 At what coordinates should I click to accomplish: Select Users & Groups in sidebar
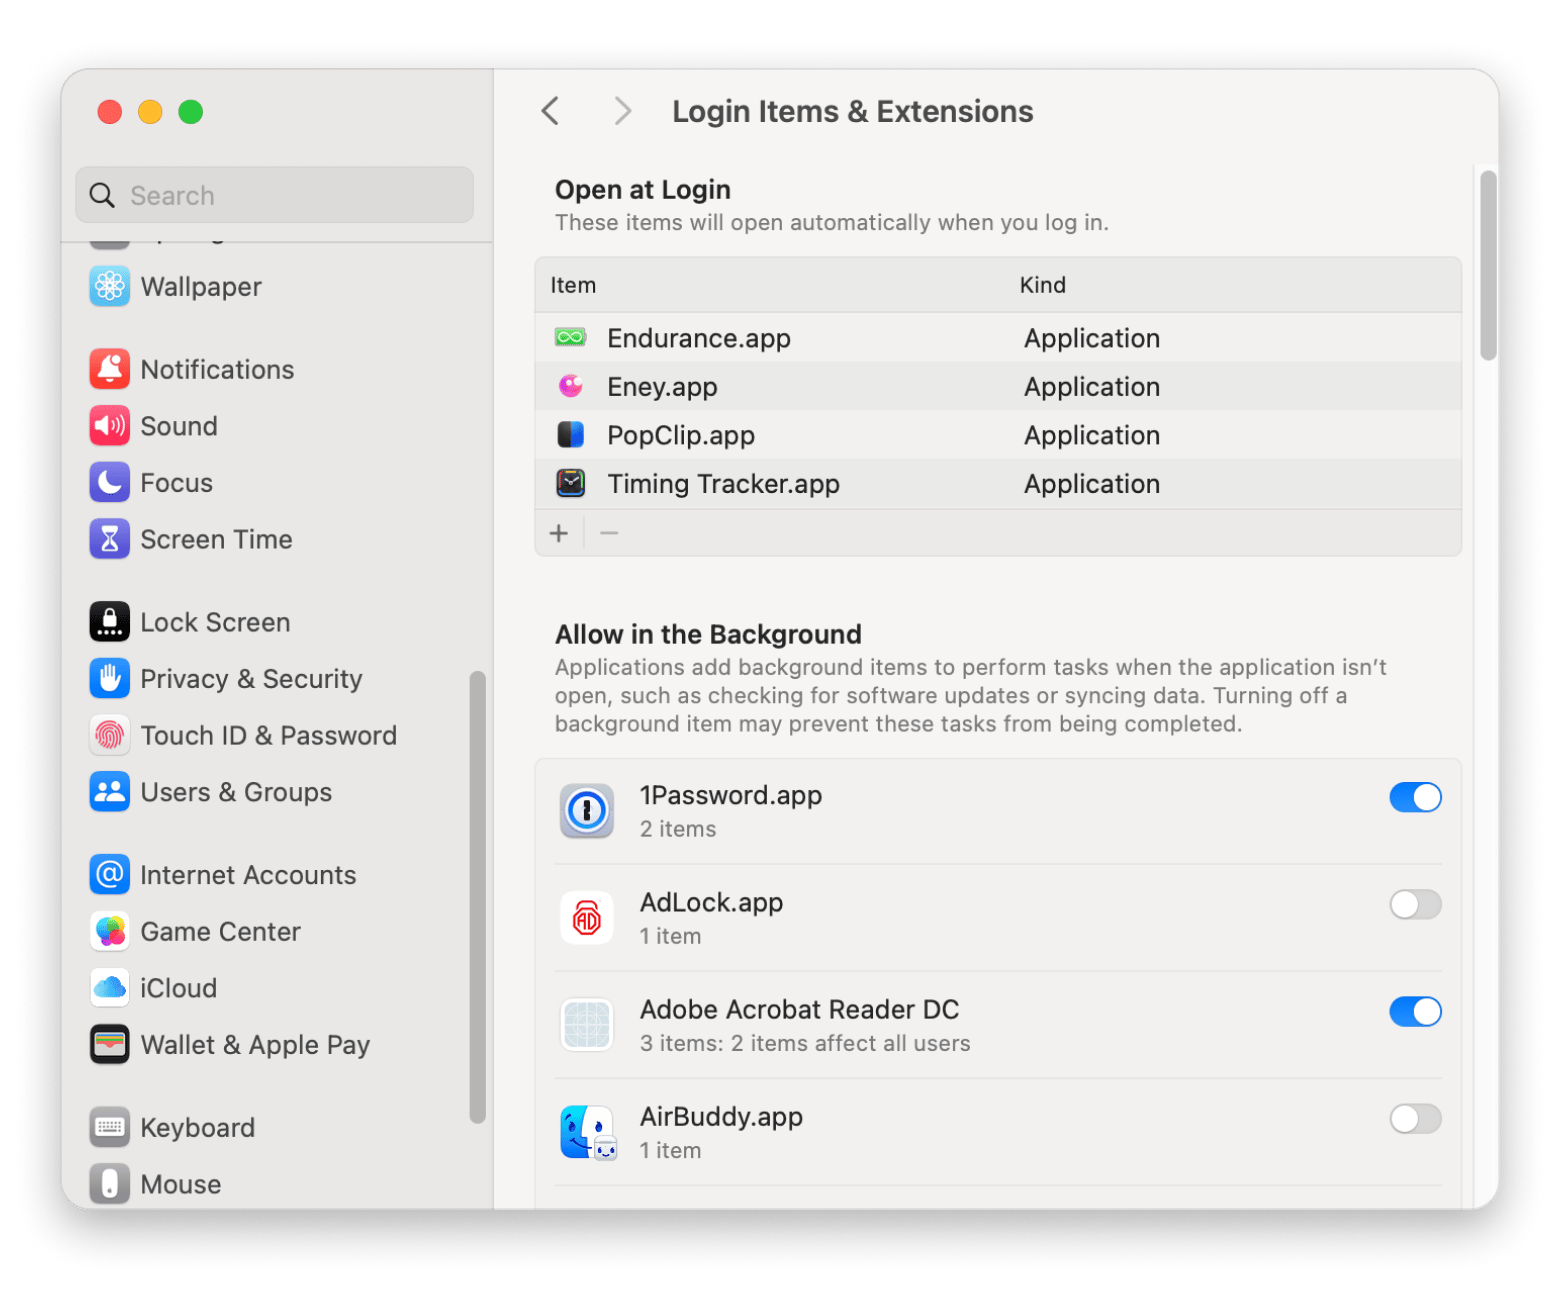(x=236, y=792)
